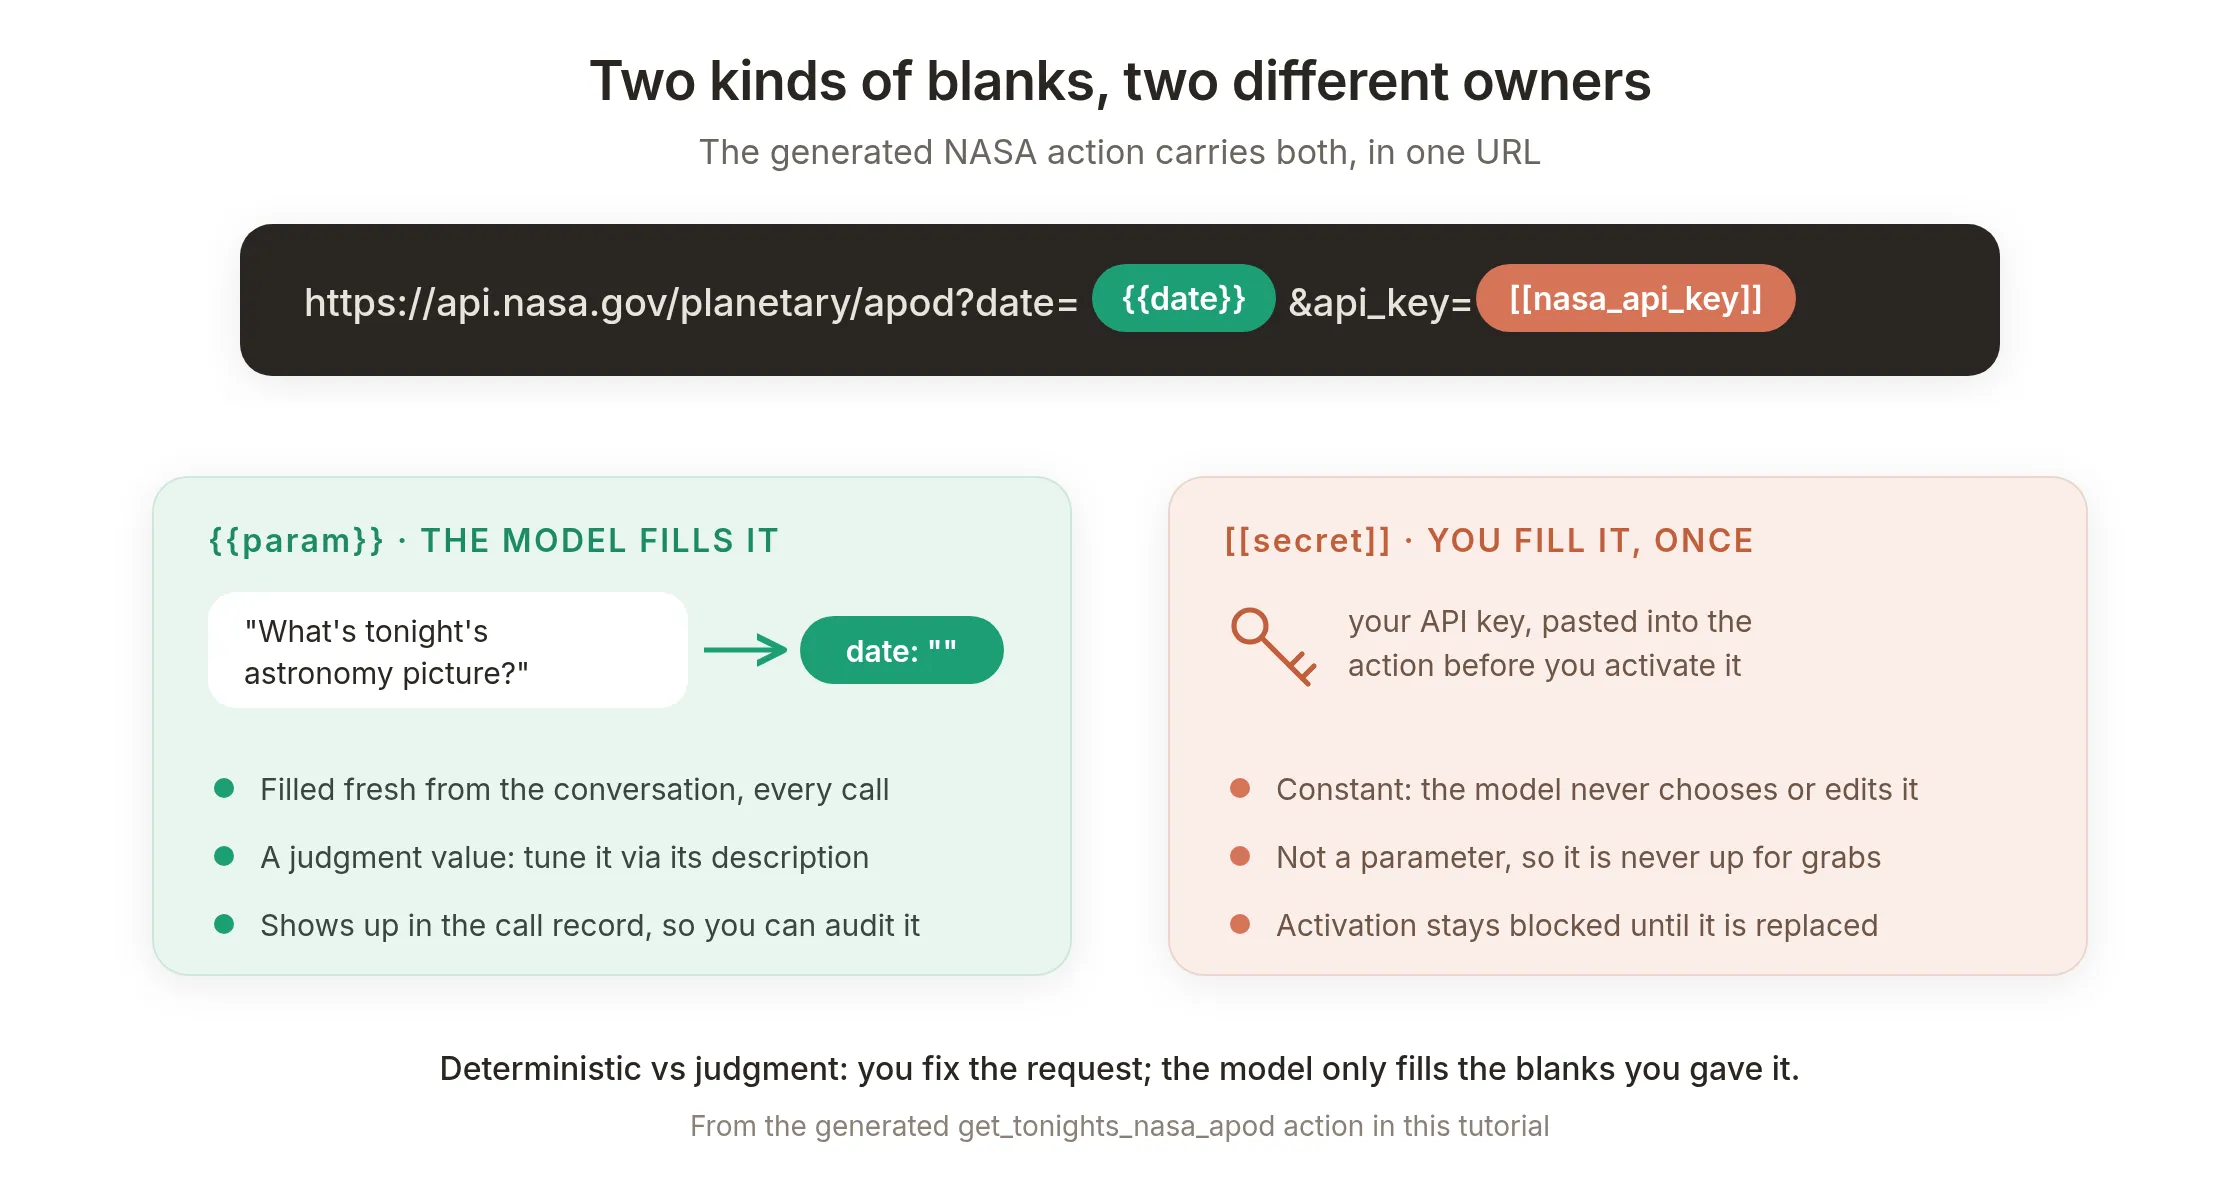The width and height of the screenshot is (2240, 1200).
Task: Click the 'your API key, pasted into the action' text
Action: (1549, 643)
